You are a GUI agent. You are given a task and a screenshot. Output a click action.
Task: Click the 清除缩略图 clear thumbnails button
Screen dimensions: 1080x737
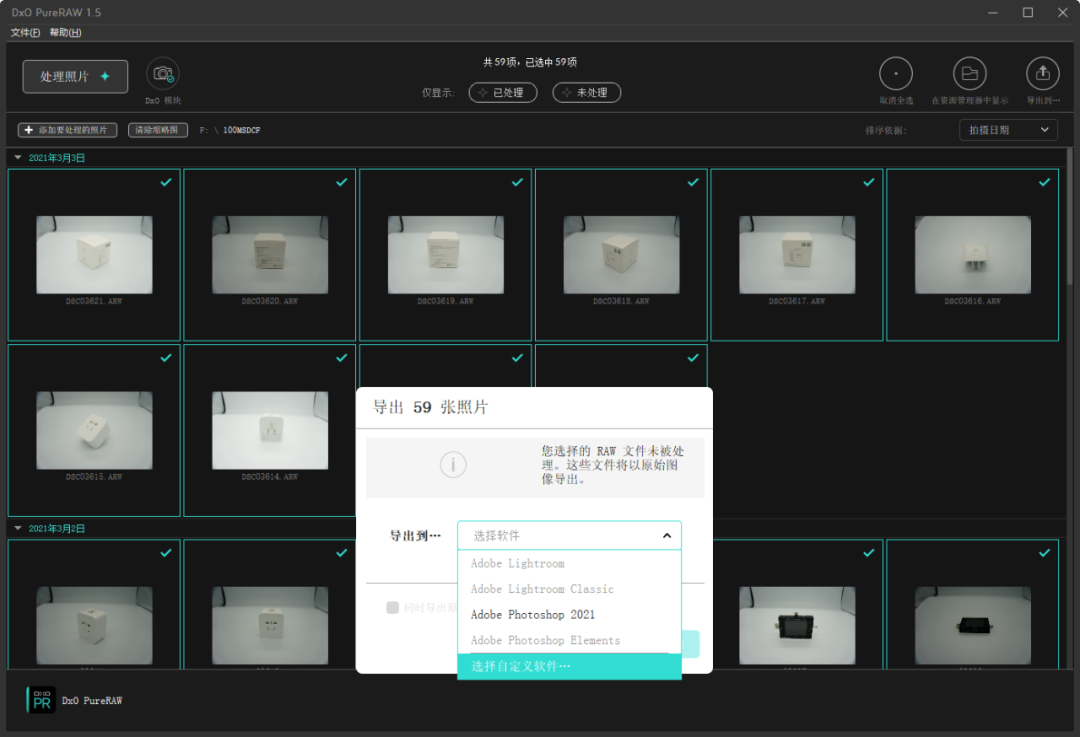tap(158, 129)
